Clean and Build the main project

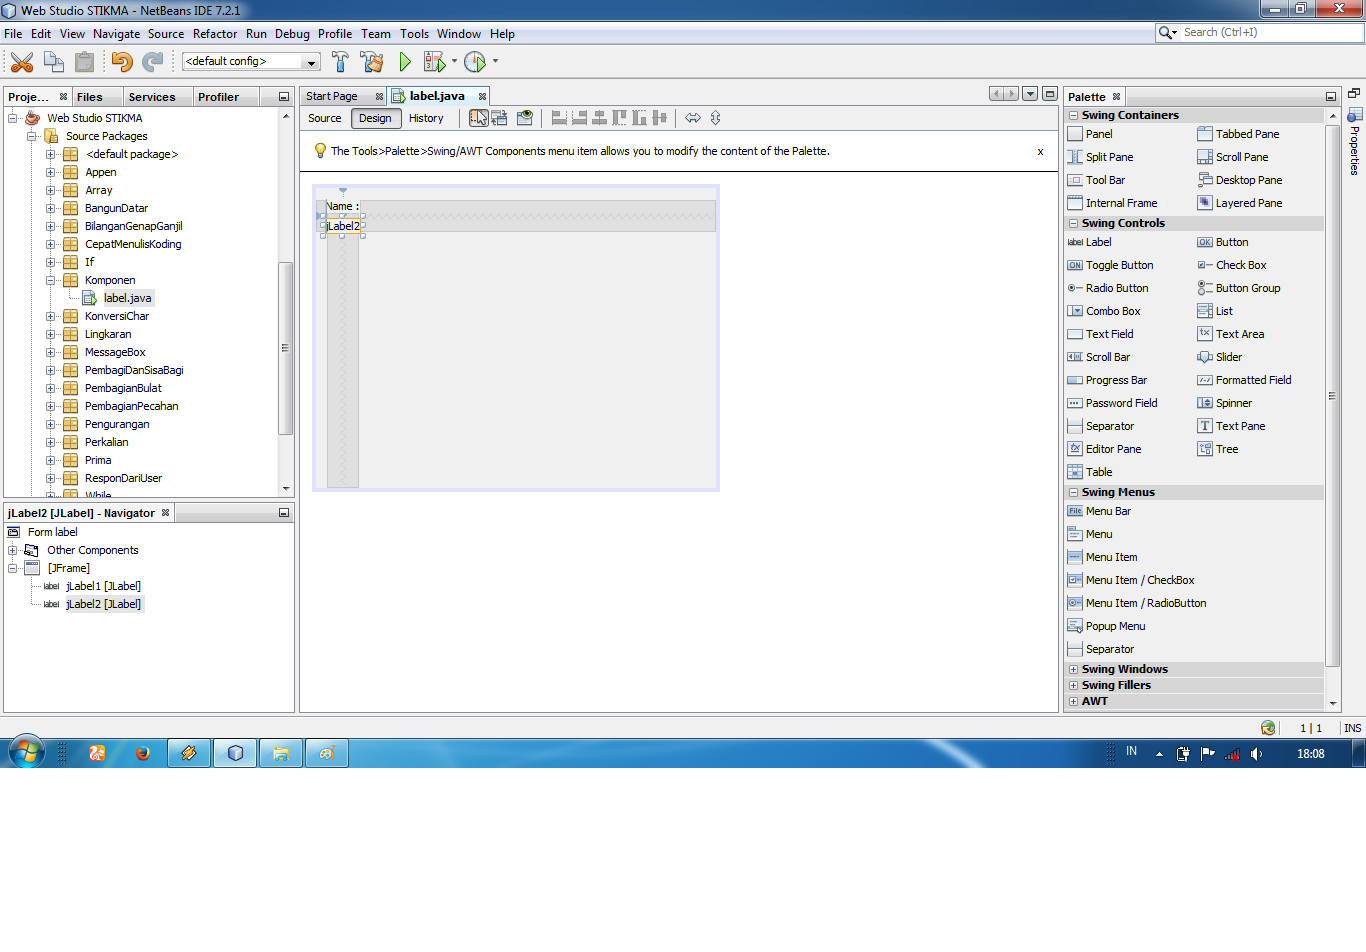[x=371, y=61]
